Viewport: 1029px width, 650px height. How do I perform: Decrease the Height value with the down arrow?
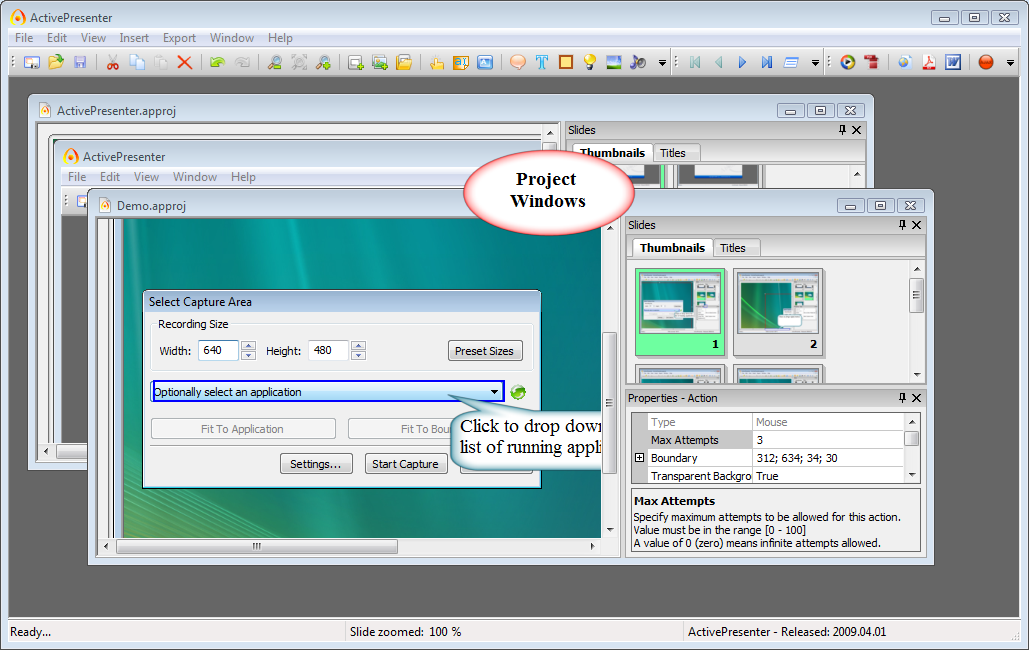(358, 355)
